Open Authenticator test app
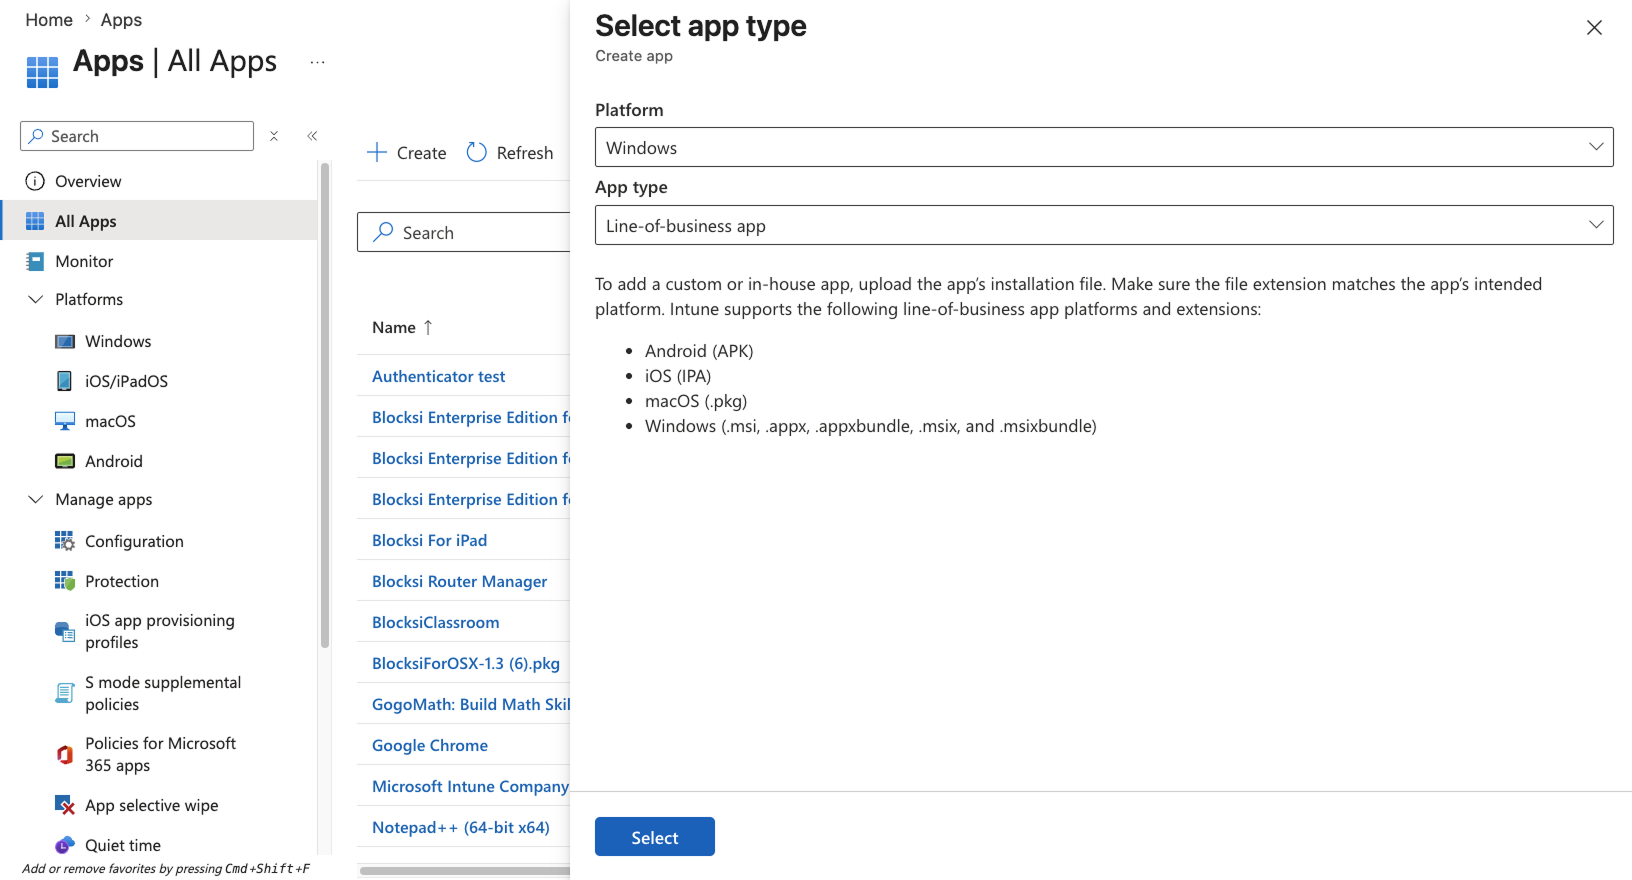The height and width of the screenshot is (880, 1632). coord(439,376)
